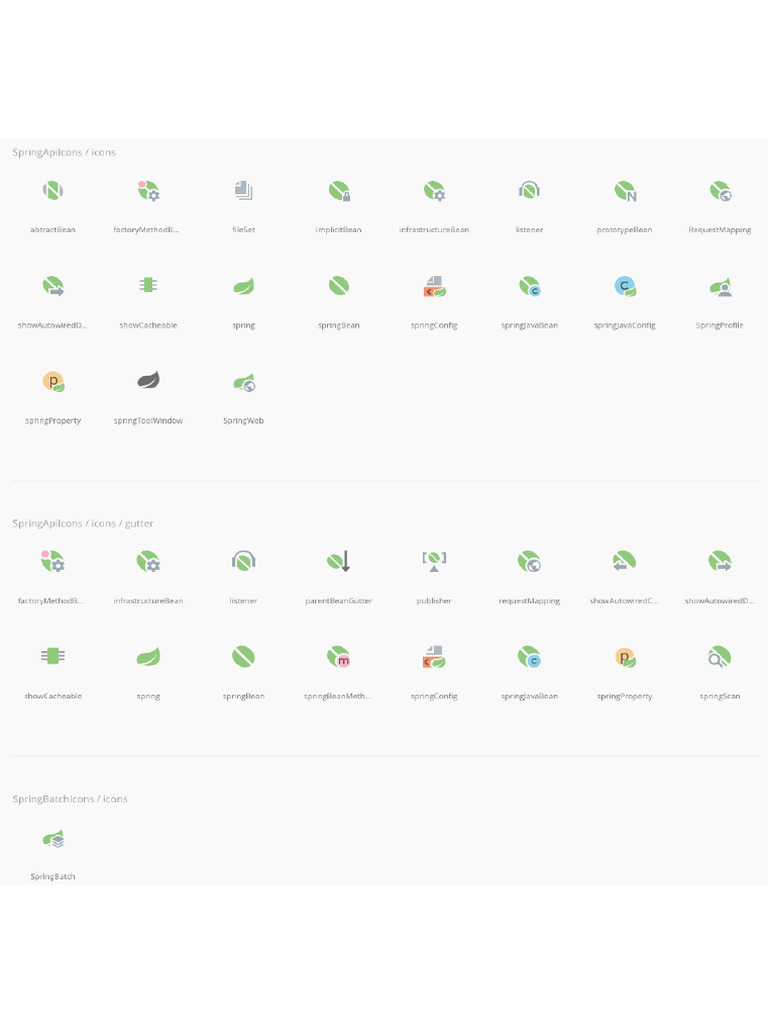Click showCacheable icon in the non-gutter icons section
This screenshot has height=1024, width=768.
pyautogui.click(x=148, y=285)
